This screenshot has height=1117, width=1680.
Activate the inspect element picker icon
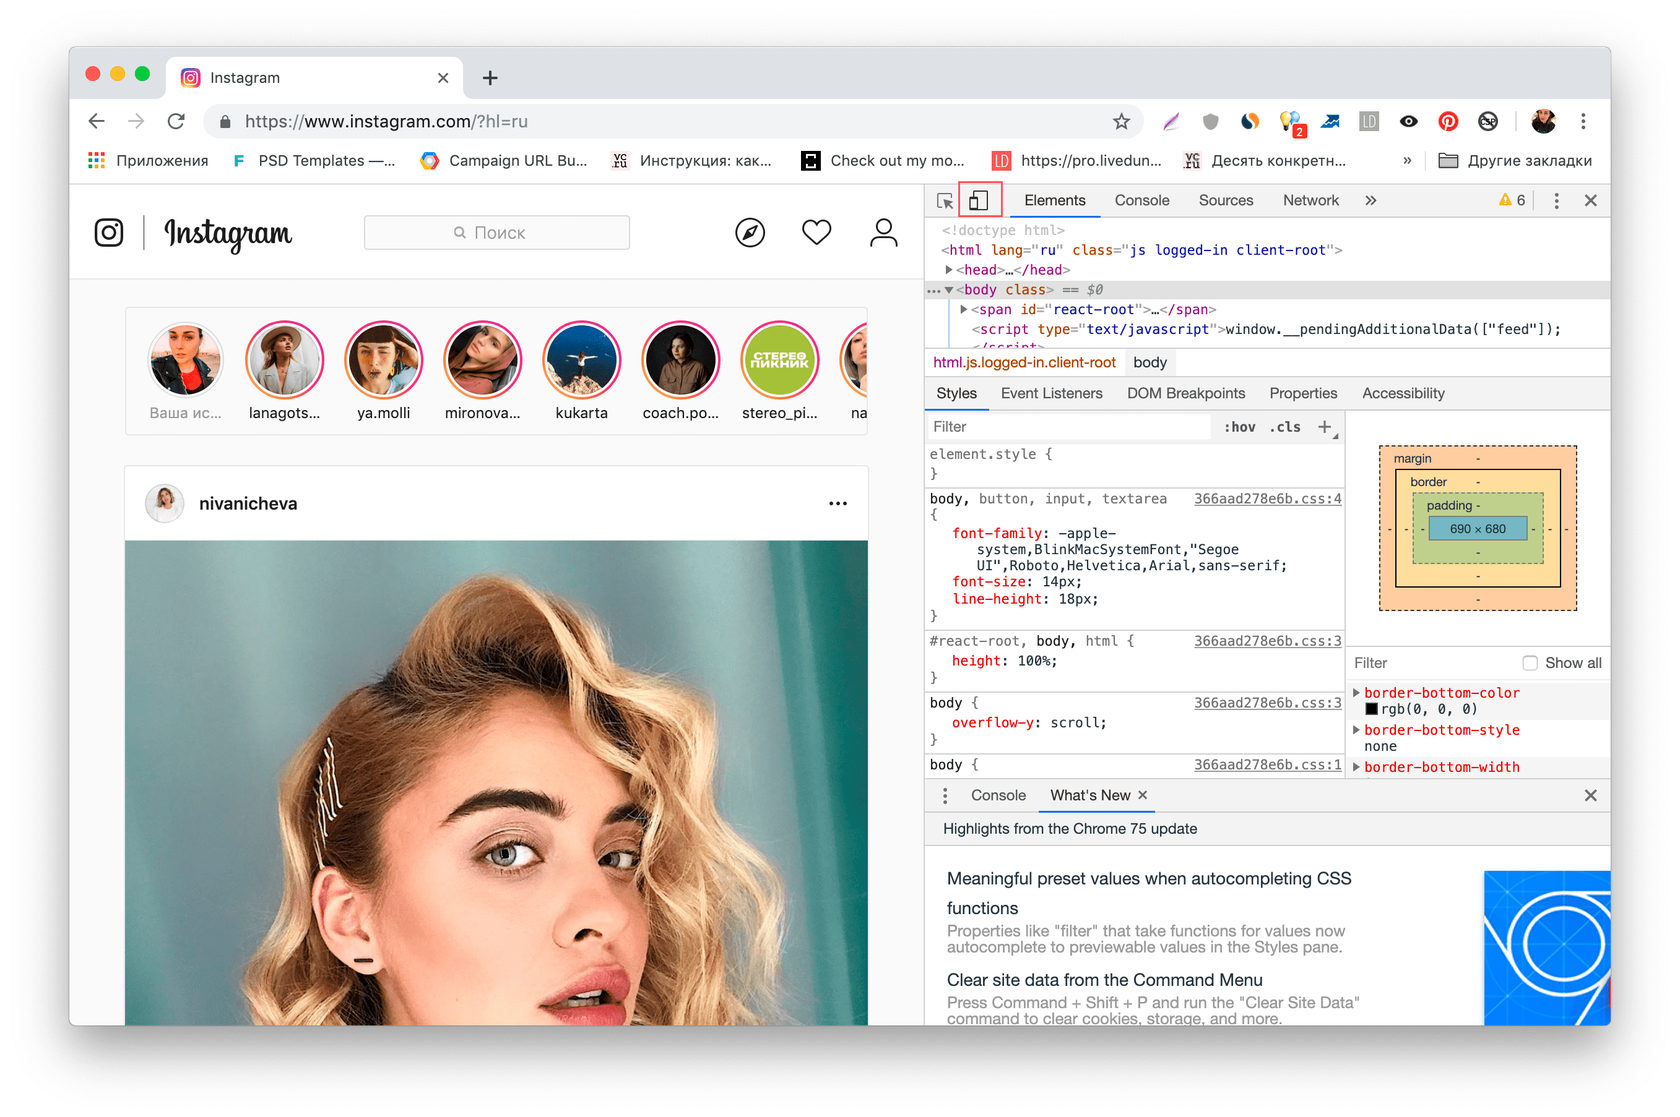(944, 201)
